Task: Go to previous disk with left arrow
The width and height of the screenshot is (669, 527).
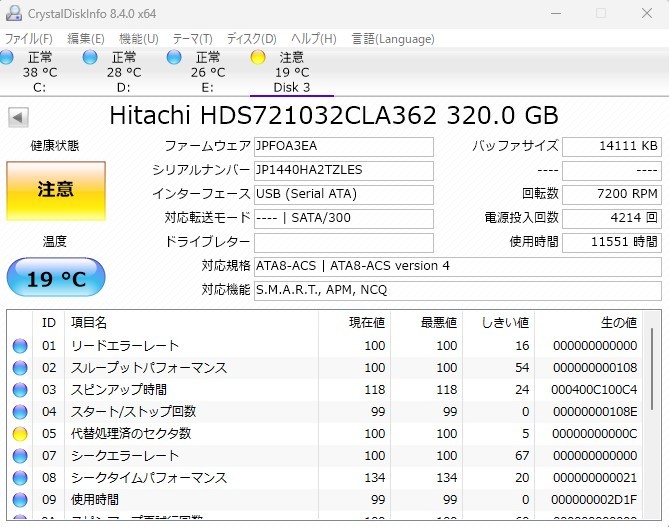Action: (18, 117)
